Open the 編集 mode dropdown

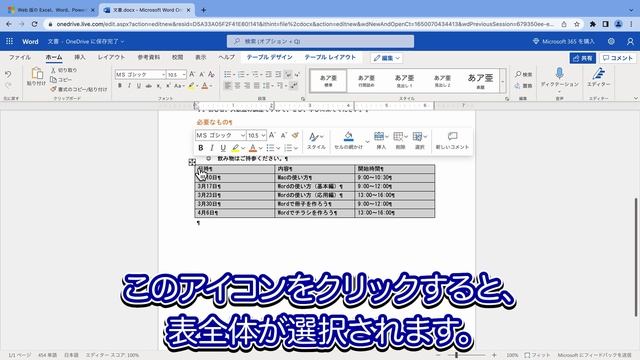tap(387, 58)
